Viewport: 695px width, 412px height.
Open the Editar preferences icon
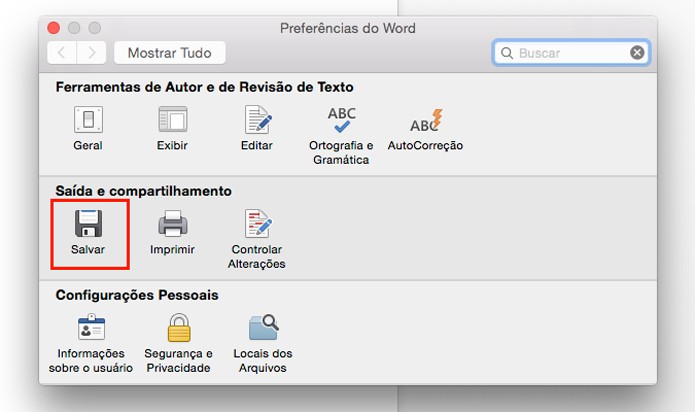click(258, 120)
